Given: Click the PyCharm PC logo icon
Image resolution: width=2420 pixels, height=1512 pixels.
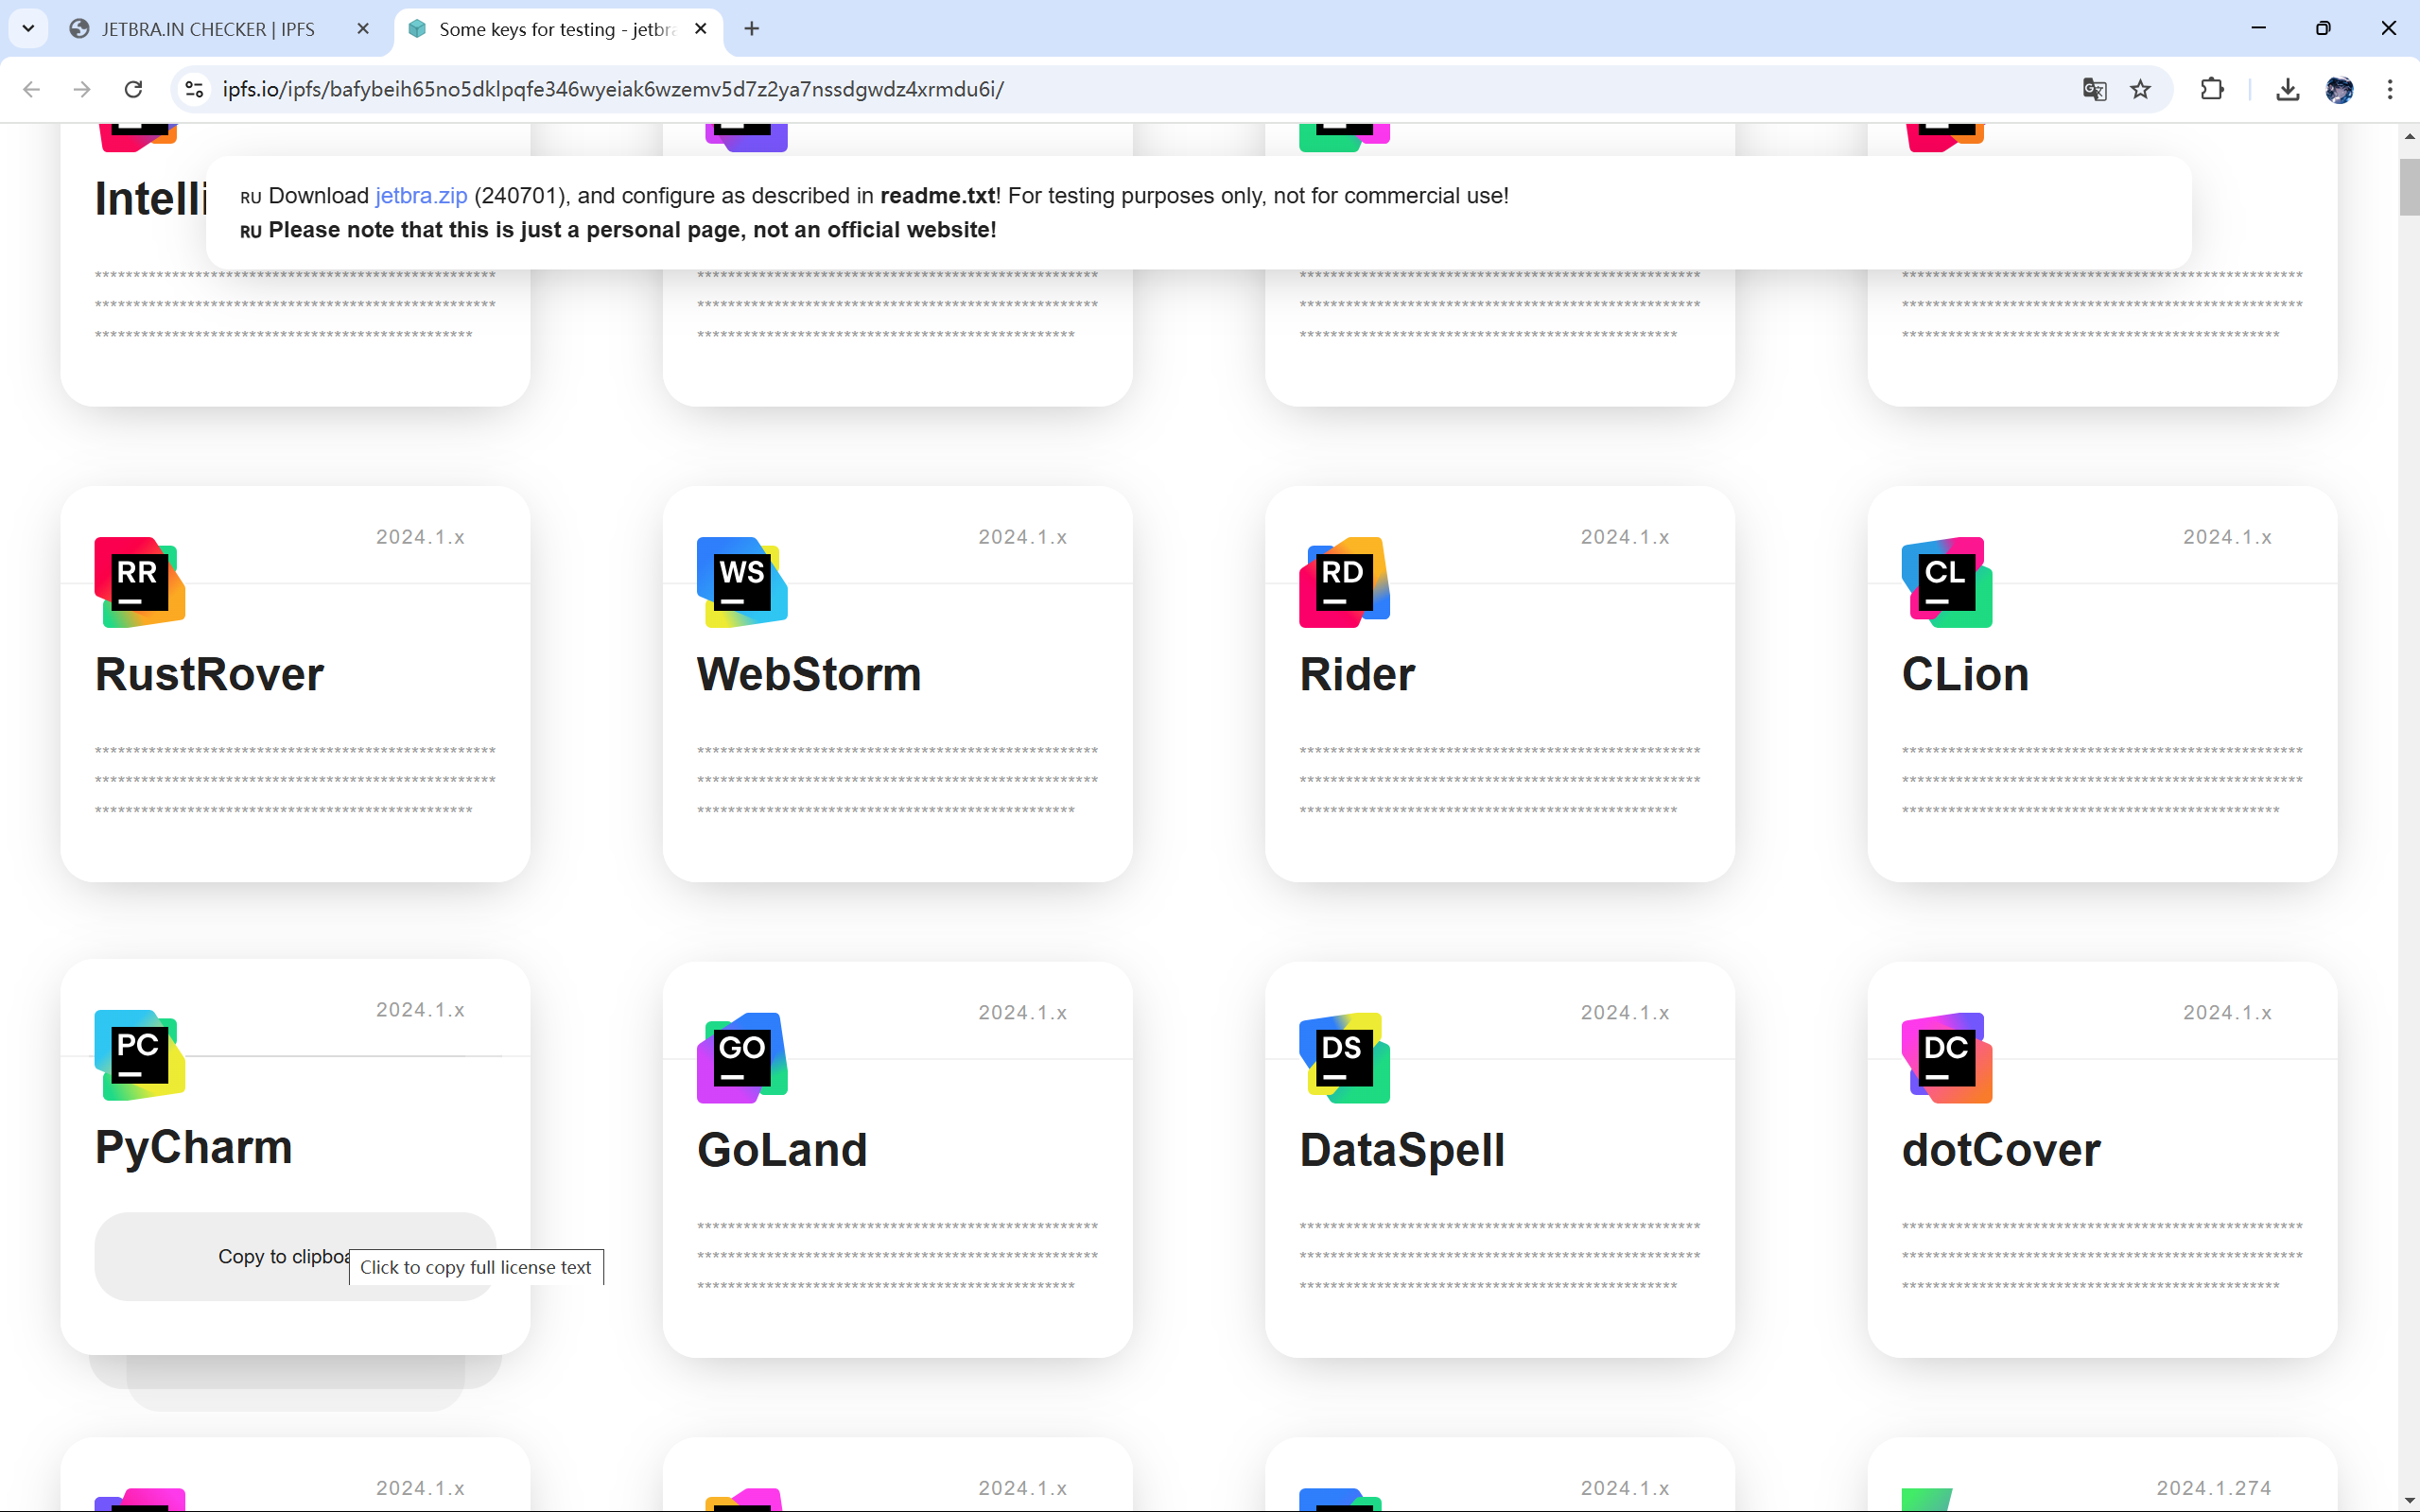Looking at the screenshot, I should [x=140, y=1055].
